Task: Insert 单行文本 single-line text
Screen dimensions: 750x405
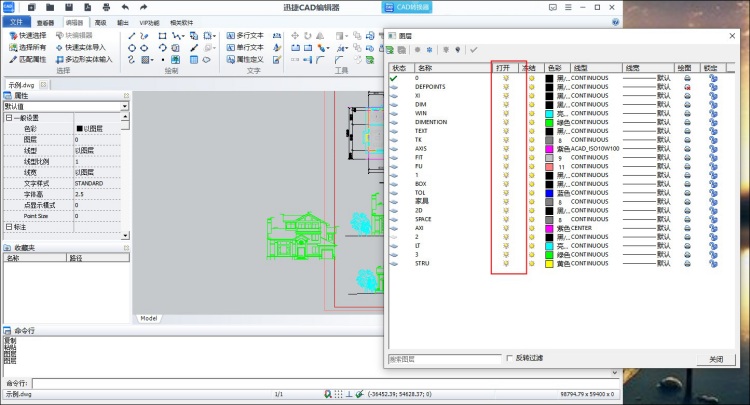Action: point(245,47)
